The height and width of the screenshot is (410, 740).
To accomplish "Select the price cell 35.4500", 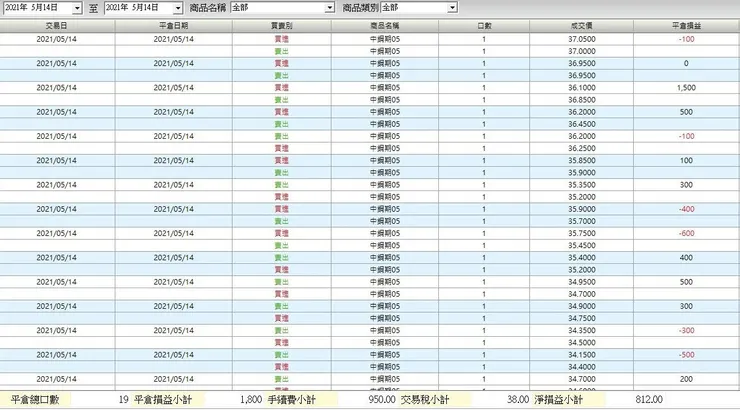I will pyautogui.click(x=581, y=246).
